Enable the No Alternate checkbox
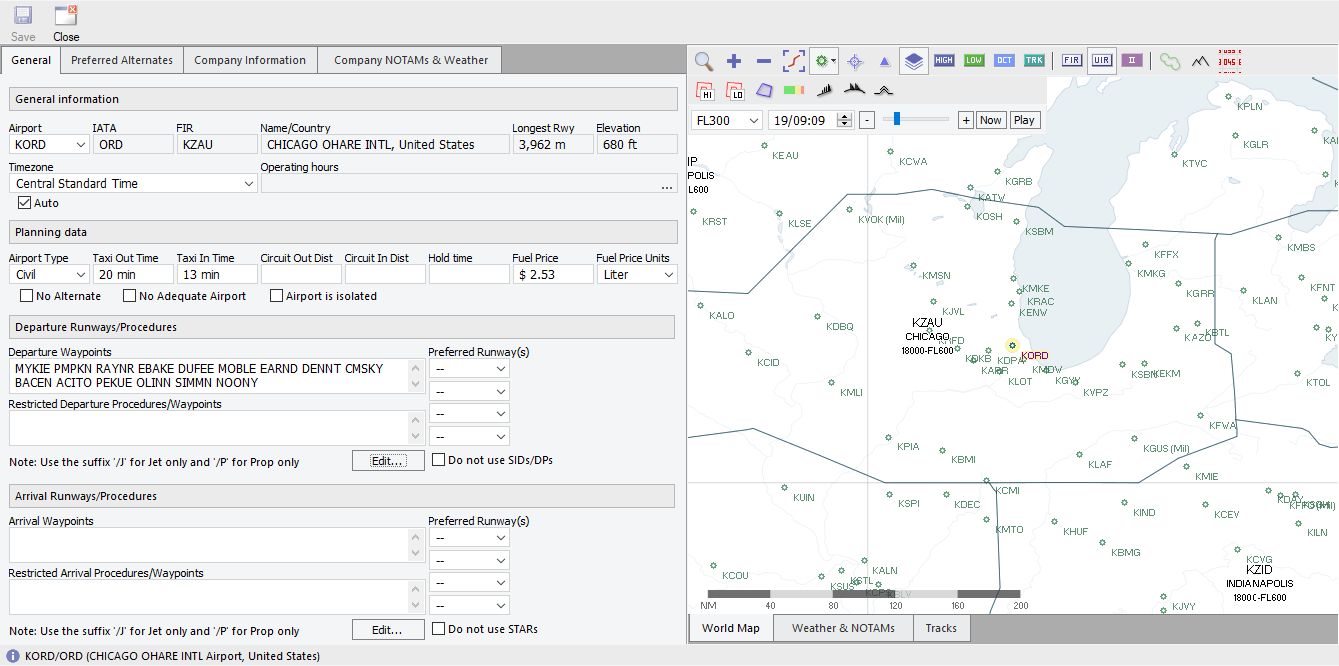This screenshot has width=1339, height=666. [27, 296]
